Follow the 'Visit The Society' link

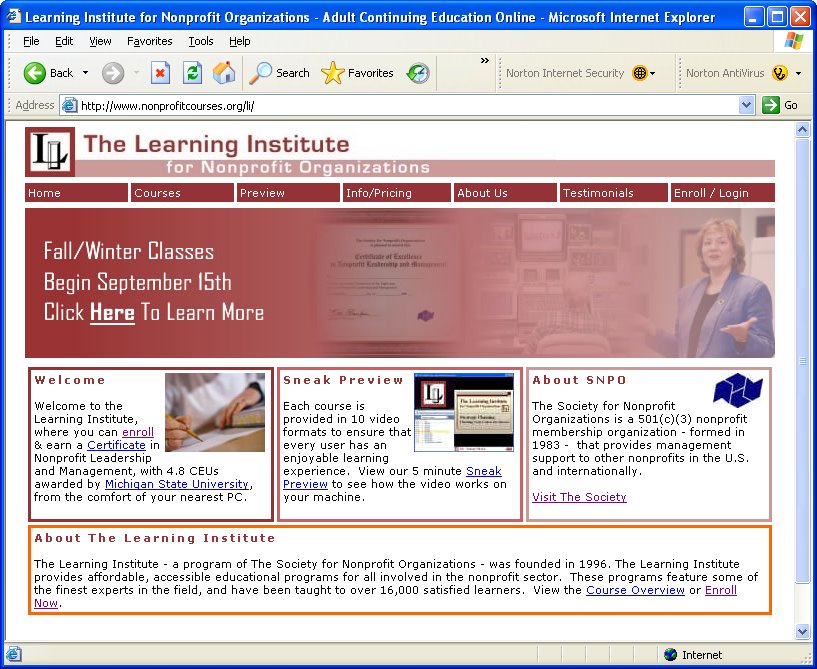click(579, 497)
